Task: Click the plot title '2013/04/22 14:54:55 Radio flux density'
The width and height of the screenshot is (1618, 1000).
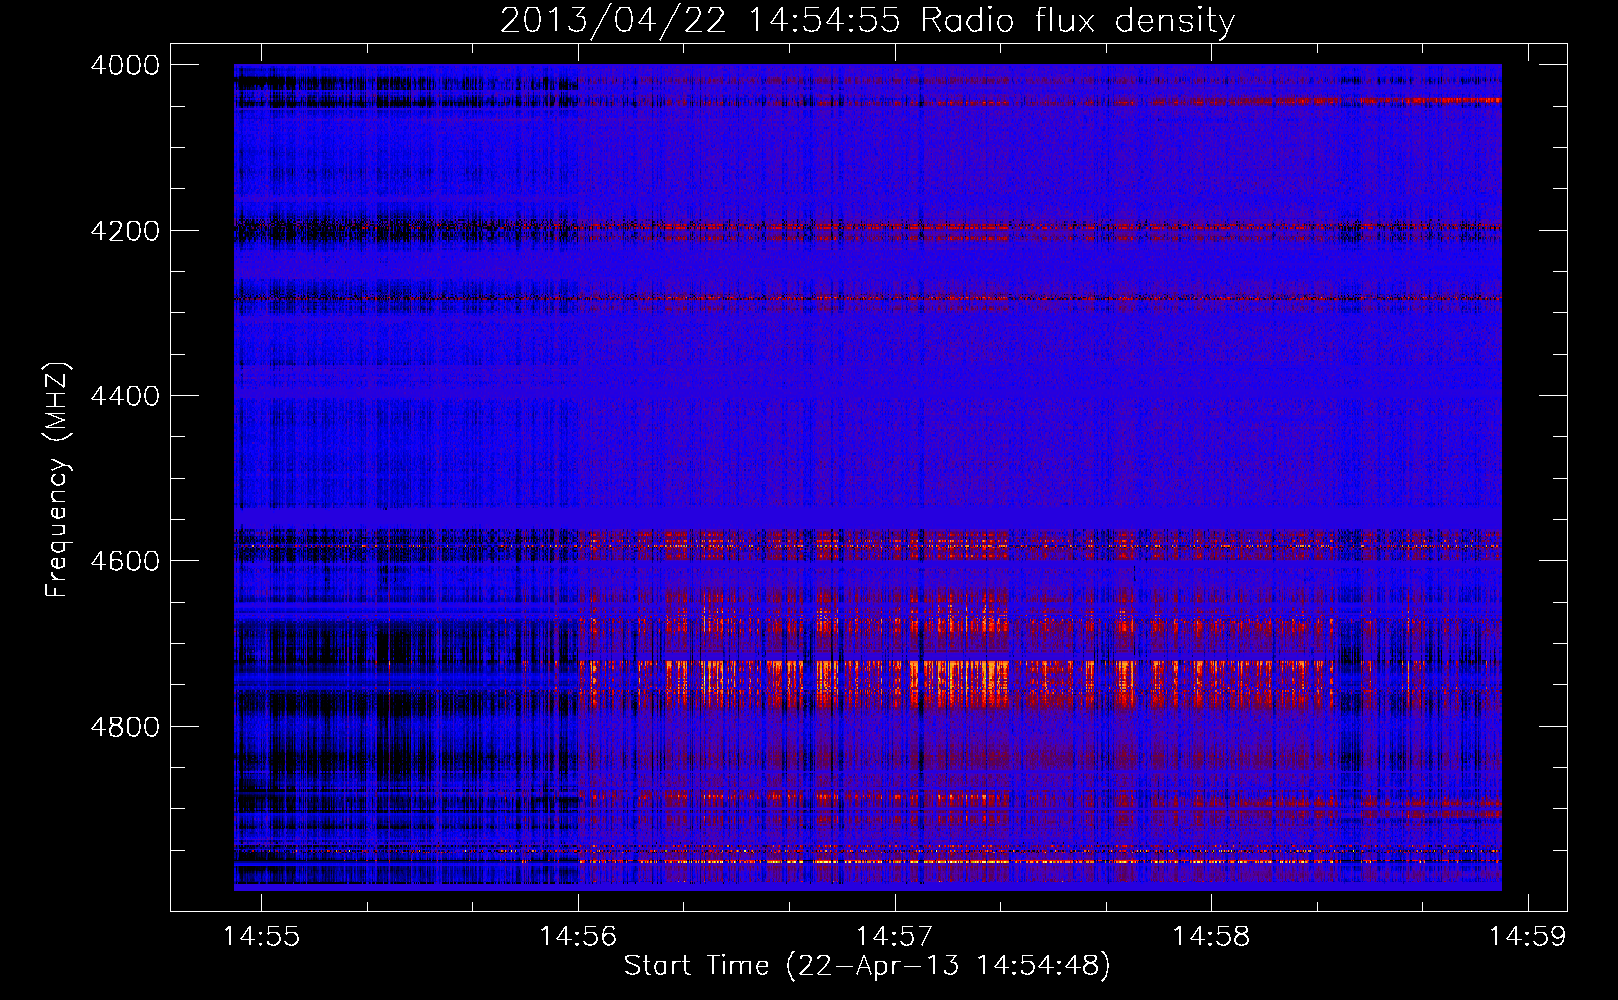Action: coord(868,20)
